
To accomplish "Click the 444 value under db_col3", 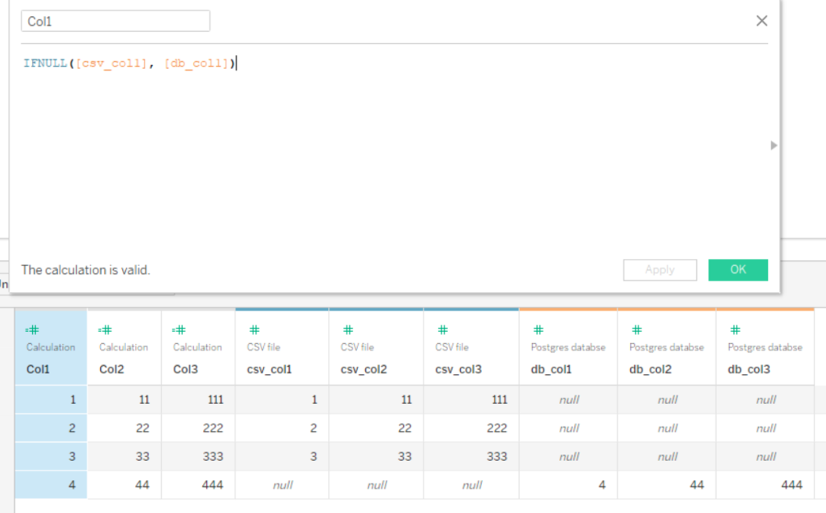I will [x=791, y=485].
